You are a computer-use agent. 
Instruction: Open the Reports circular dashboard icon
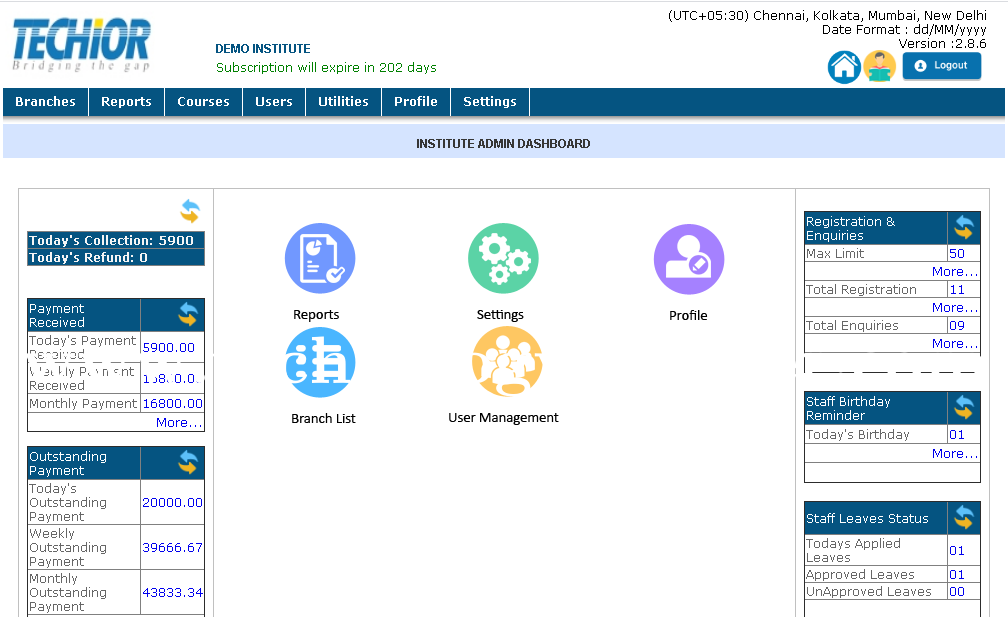320,258
